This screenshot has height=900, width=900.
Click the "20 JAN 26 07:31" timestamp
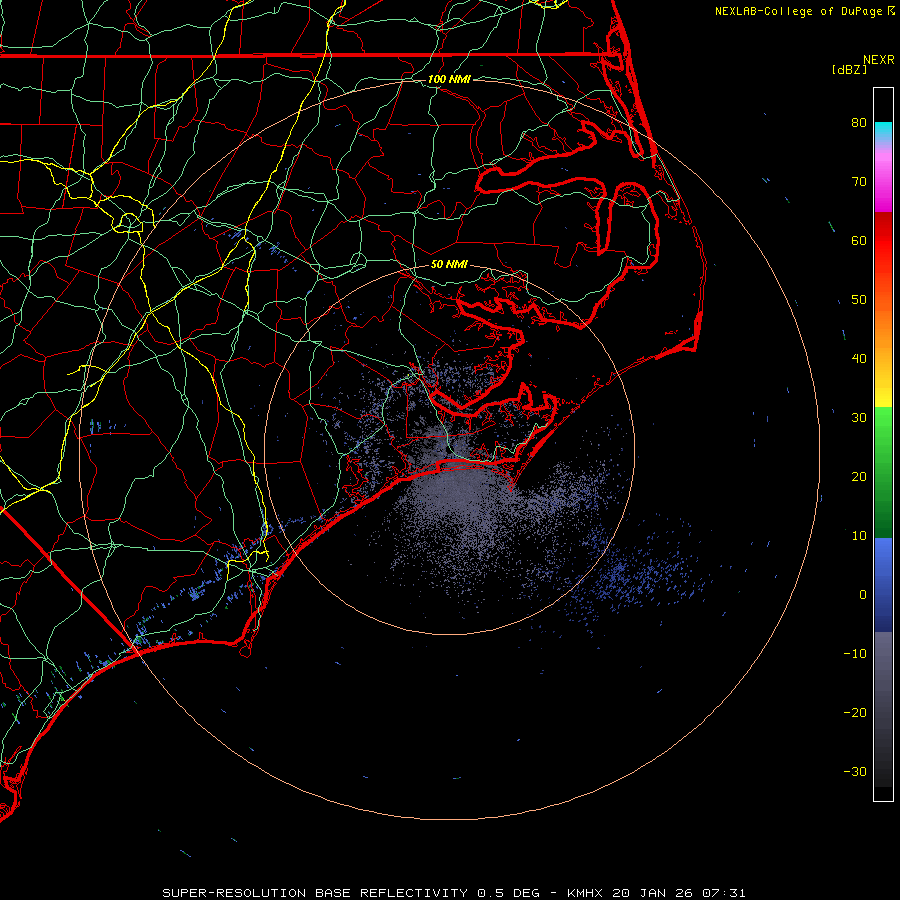[x=679, y=893]
